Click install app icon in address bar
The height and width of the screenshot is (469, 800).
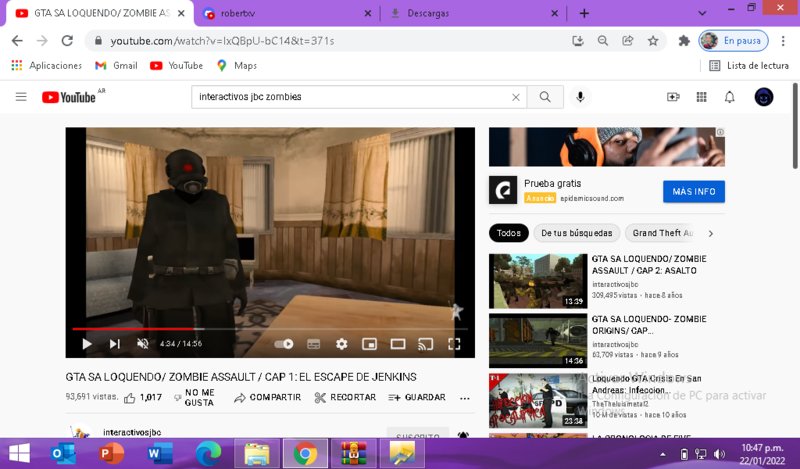tap(578, 41)
